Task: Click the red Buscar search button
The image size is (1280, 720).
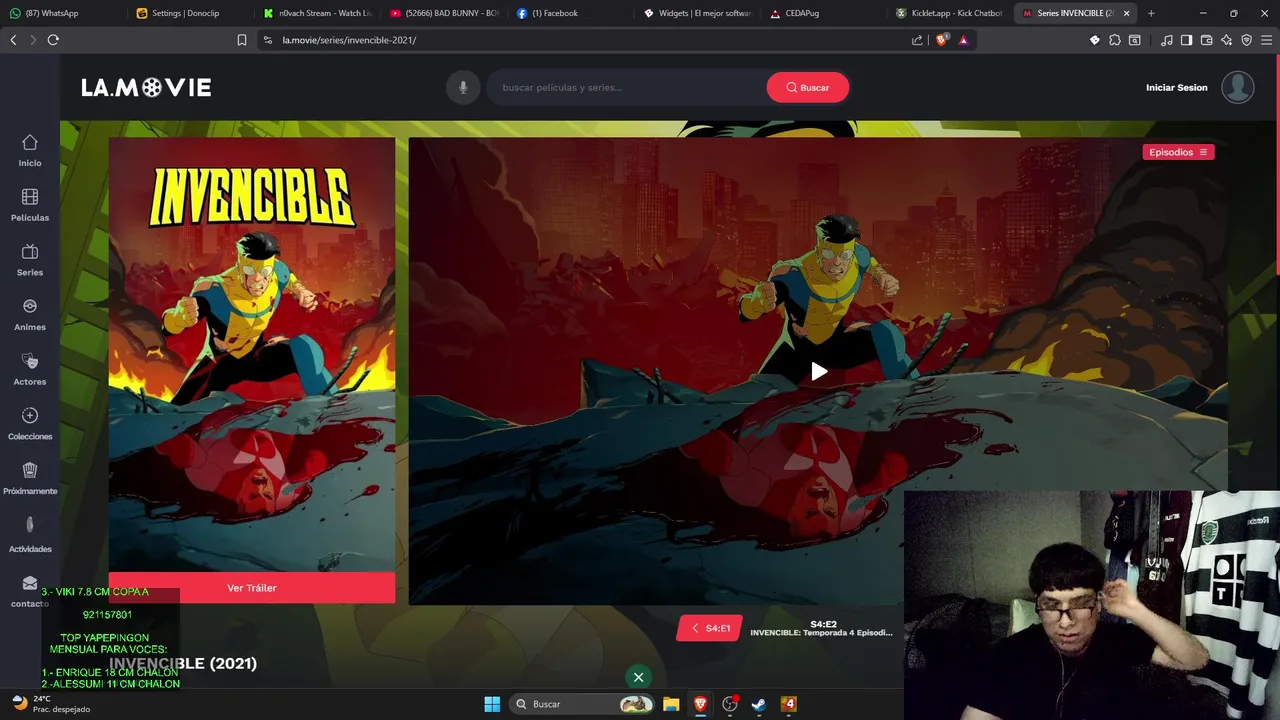Action: point(808,87)
